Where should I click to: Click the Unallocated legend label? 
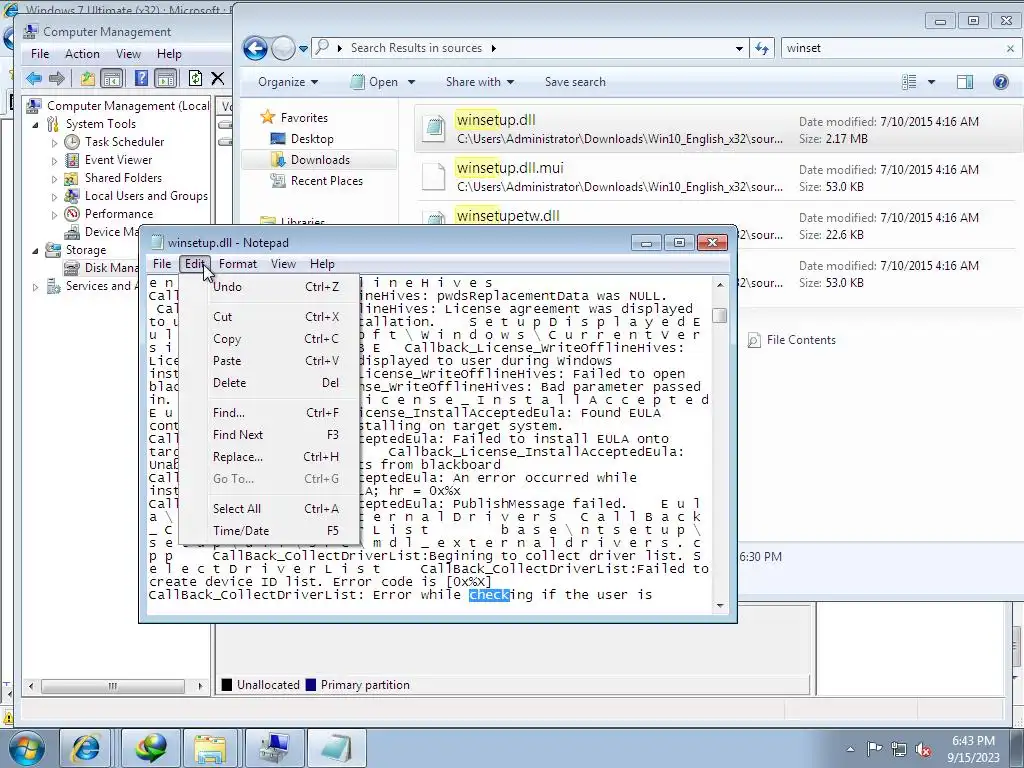[x=268, y=685]
